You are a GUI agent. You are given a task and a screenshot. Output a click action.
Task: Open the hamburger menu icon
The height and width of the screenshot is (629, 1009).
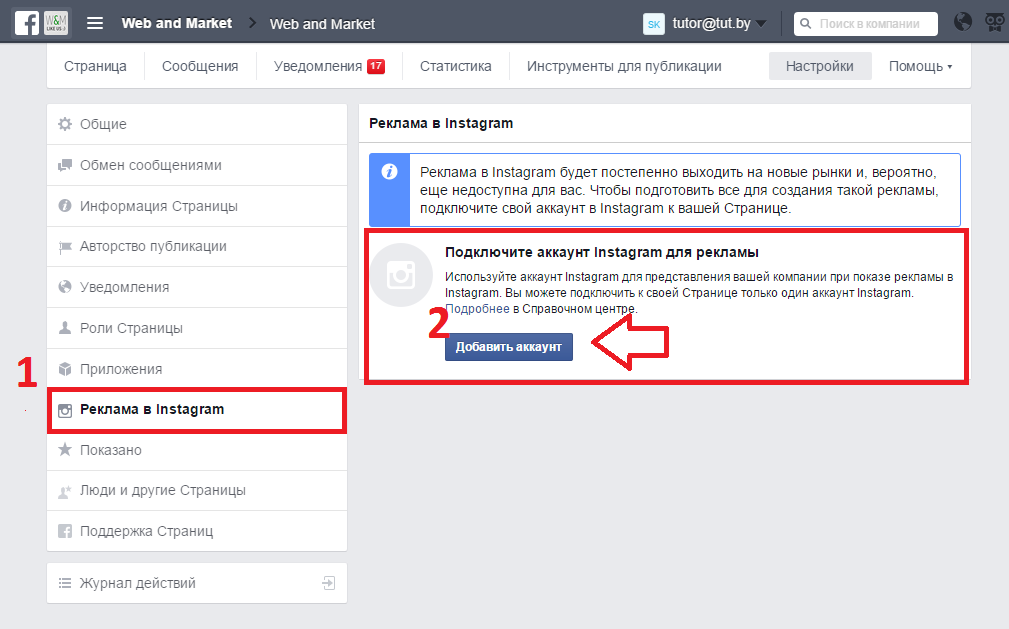click(x=95, y=24)
